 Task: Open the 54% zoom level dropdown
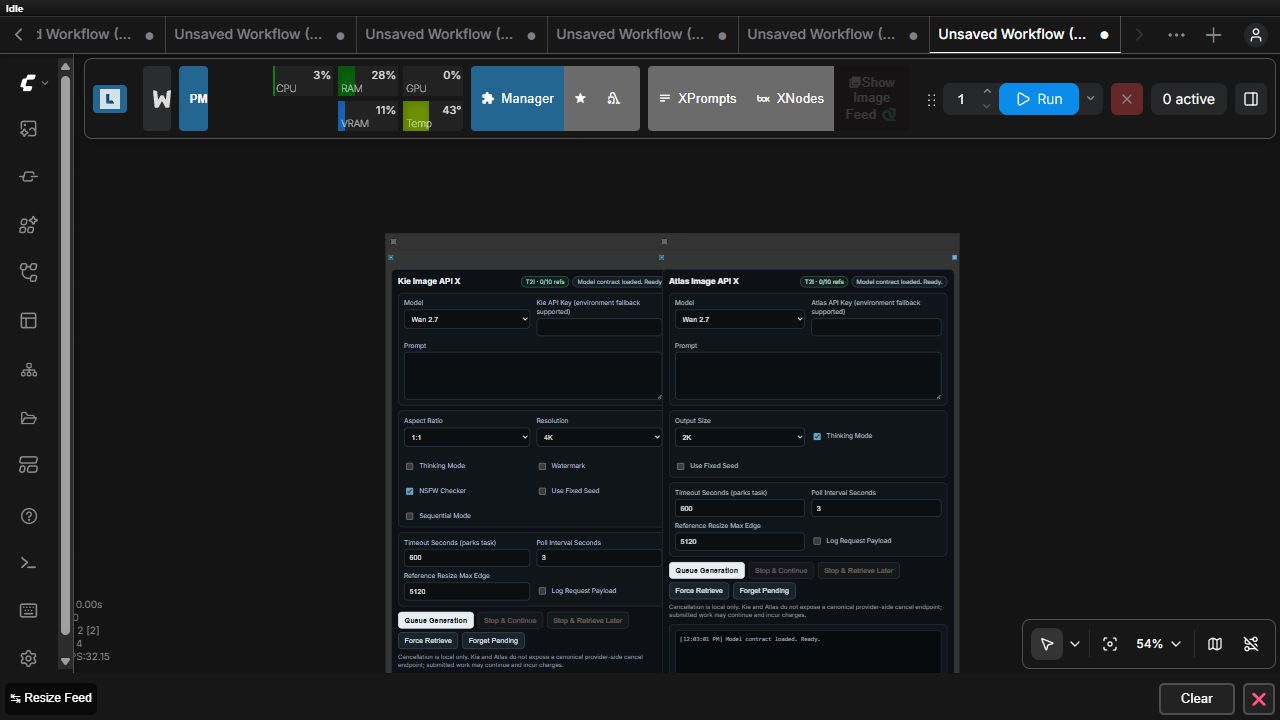coord(1158,644)
